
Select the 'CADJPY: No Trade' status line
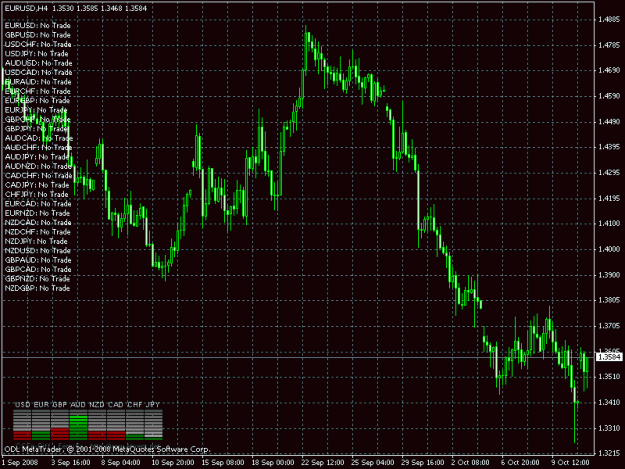[x=37, y=185]
